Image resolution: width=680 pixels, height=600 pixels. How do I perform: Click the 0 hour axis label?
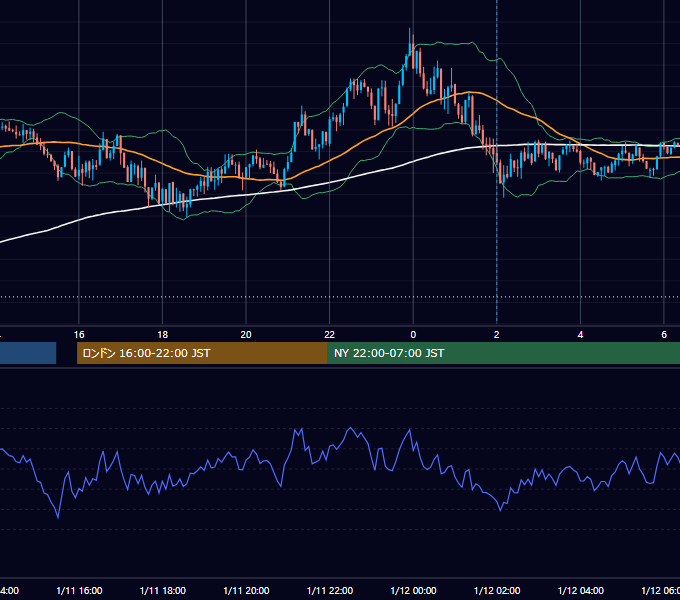click(413, 335)
